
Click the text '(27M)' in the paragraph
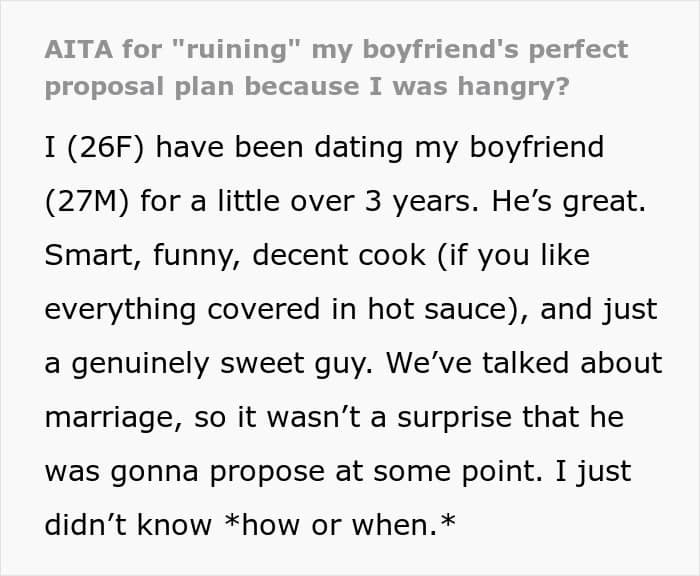[87, 201]
